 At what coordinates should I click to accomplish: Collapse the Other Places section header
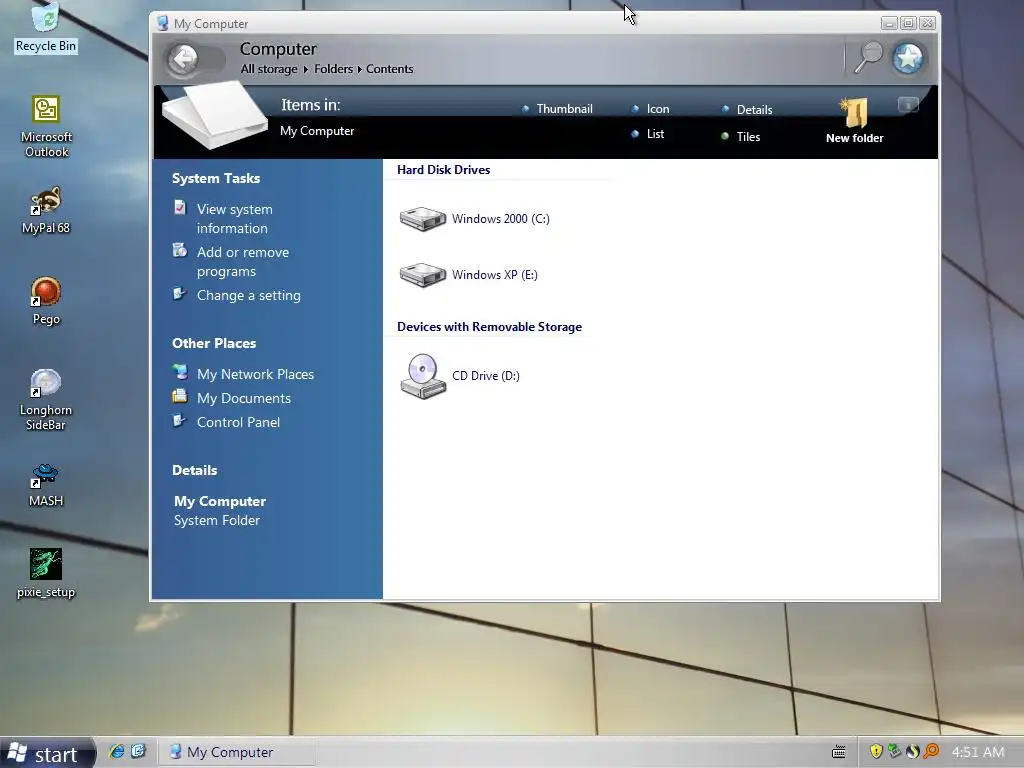214,344
